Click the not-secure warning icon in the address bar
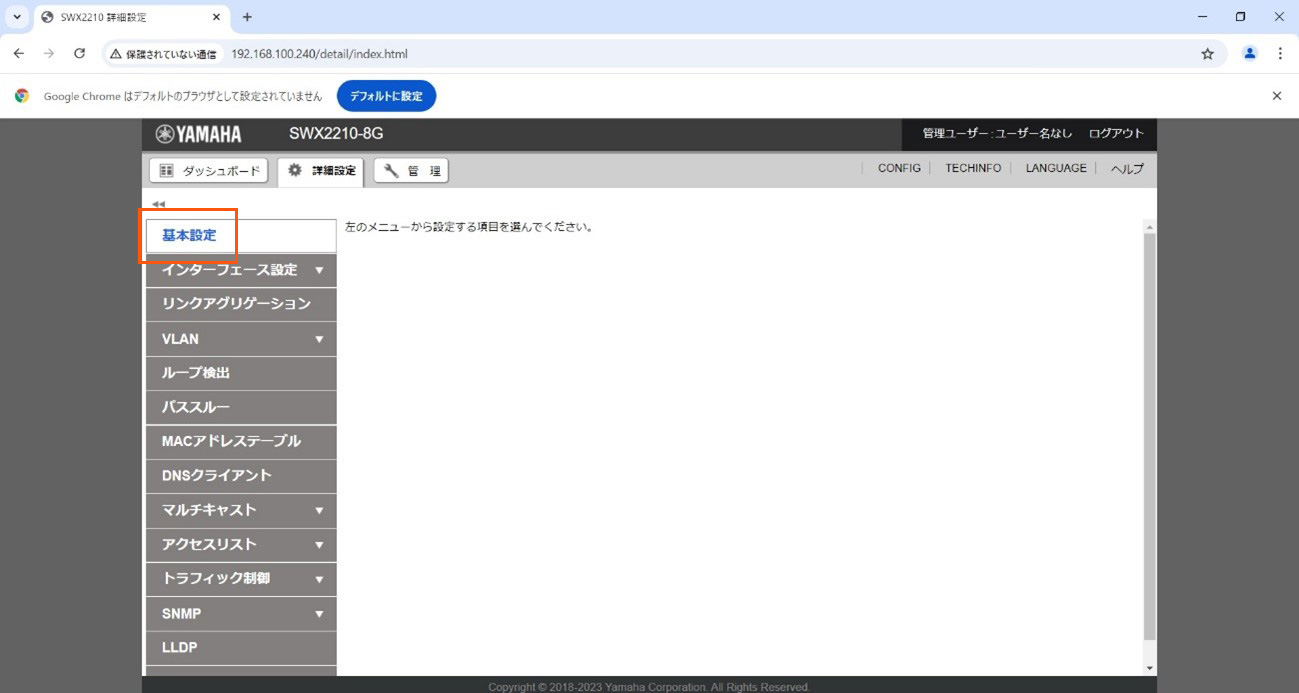Viewport: 1299px width, 693px height. pos(116,54)
